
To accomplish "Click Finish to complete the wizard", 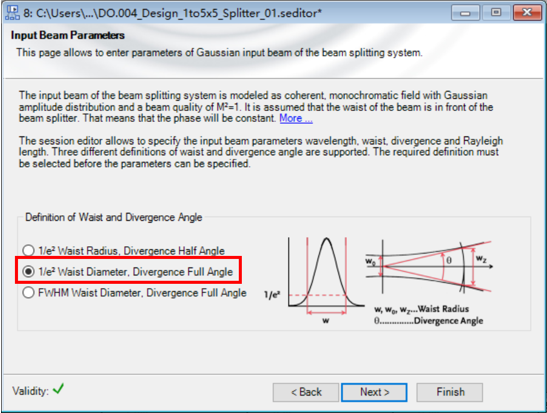I will tap(450, 392).
